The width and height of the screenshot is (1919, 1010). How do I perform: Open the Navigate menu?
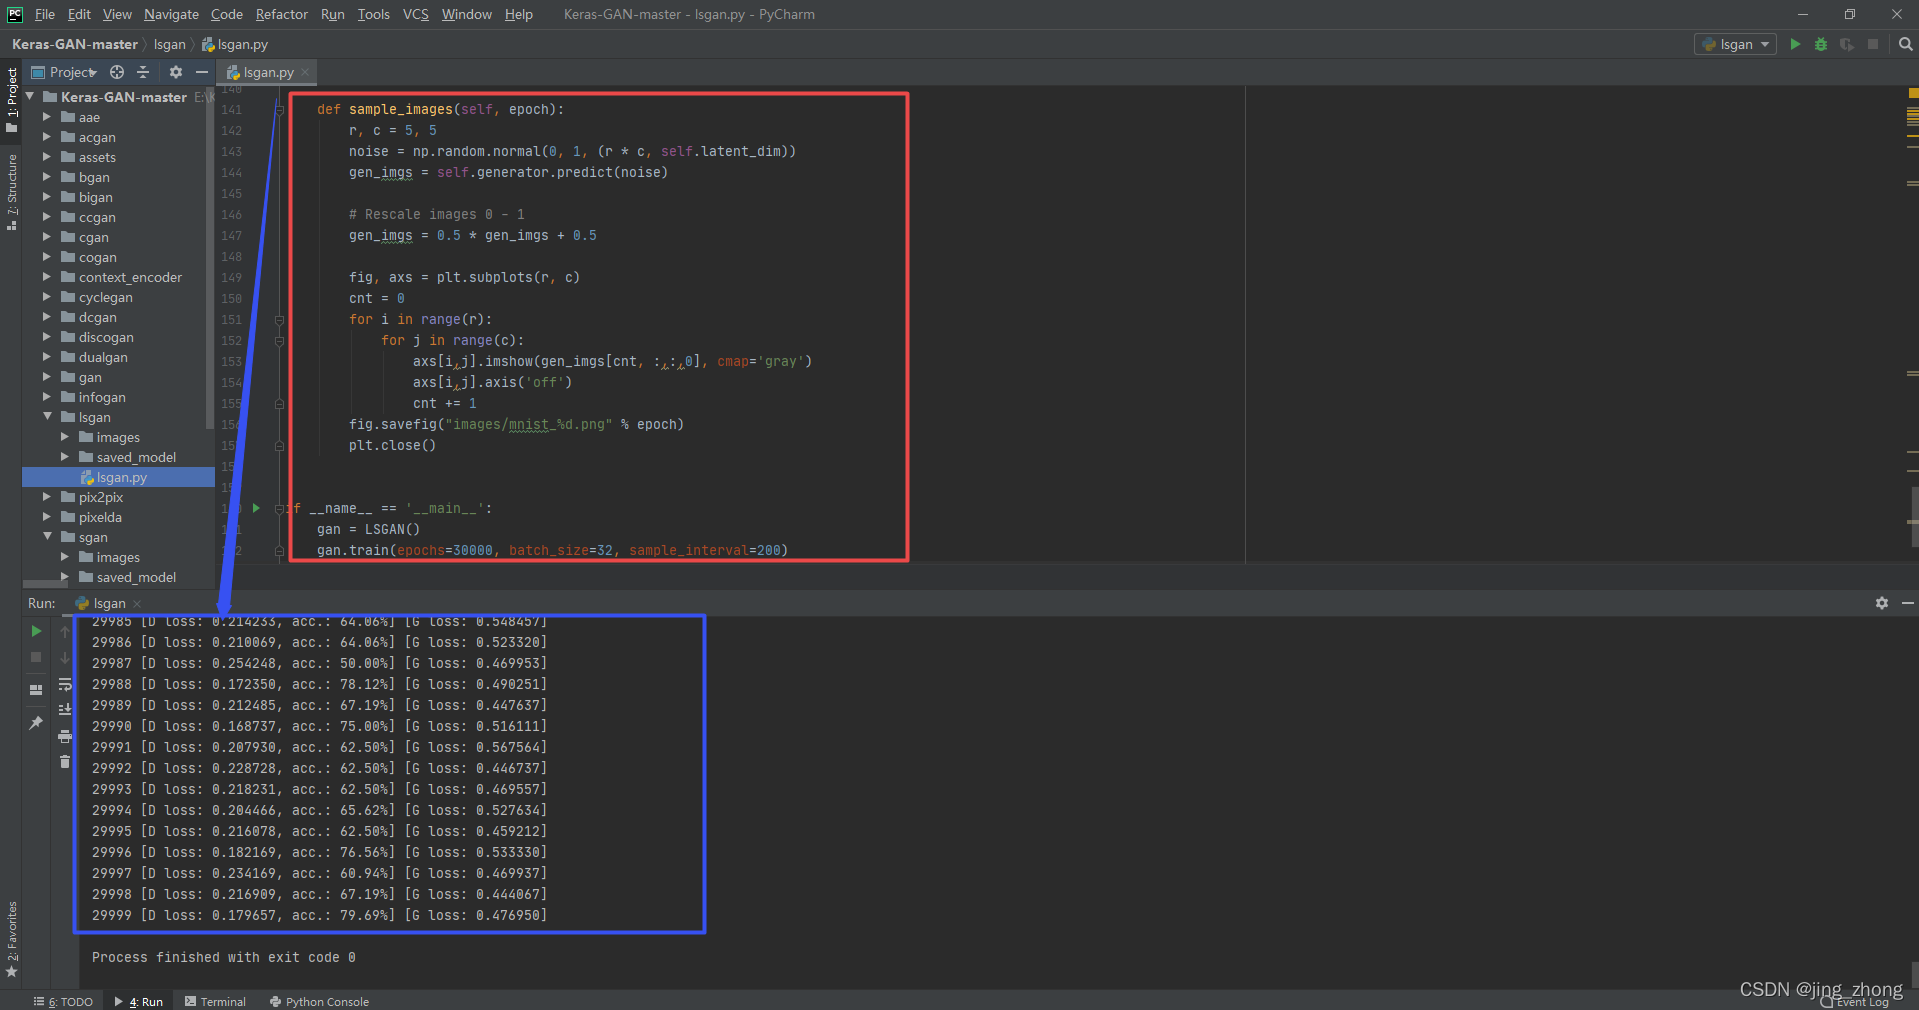point(171,14)
